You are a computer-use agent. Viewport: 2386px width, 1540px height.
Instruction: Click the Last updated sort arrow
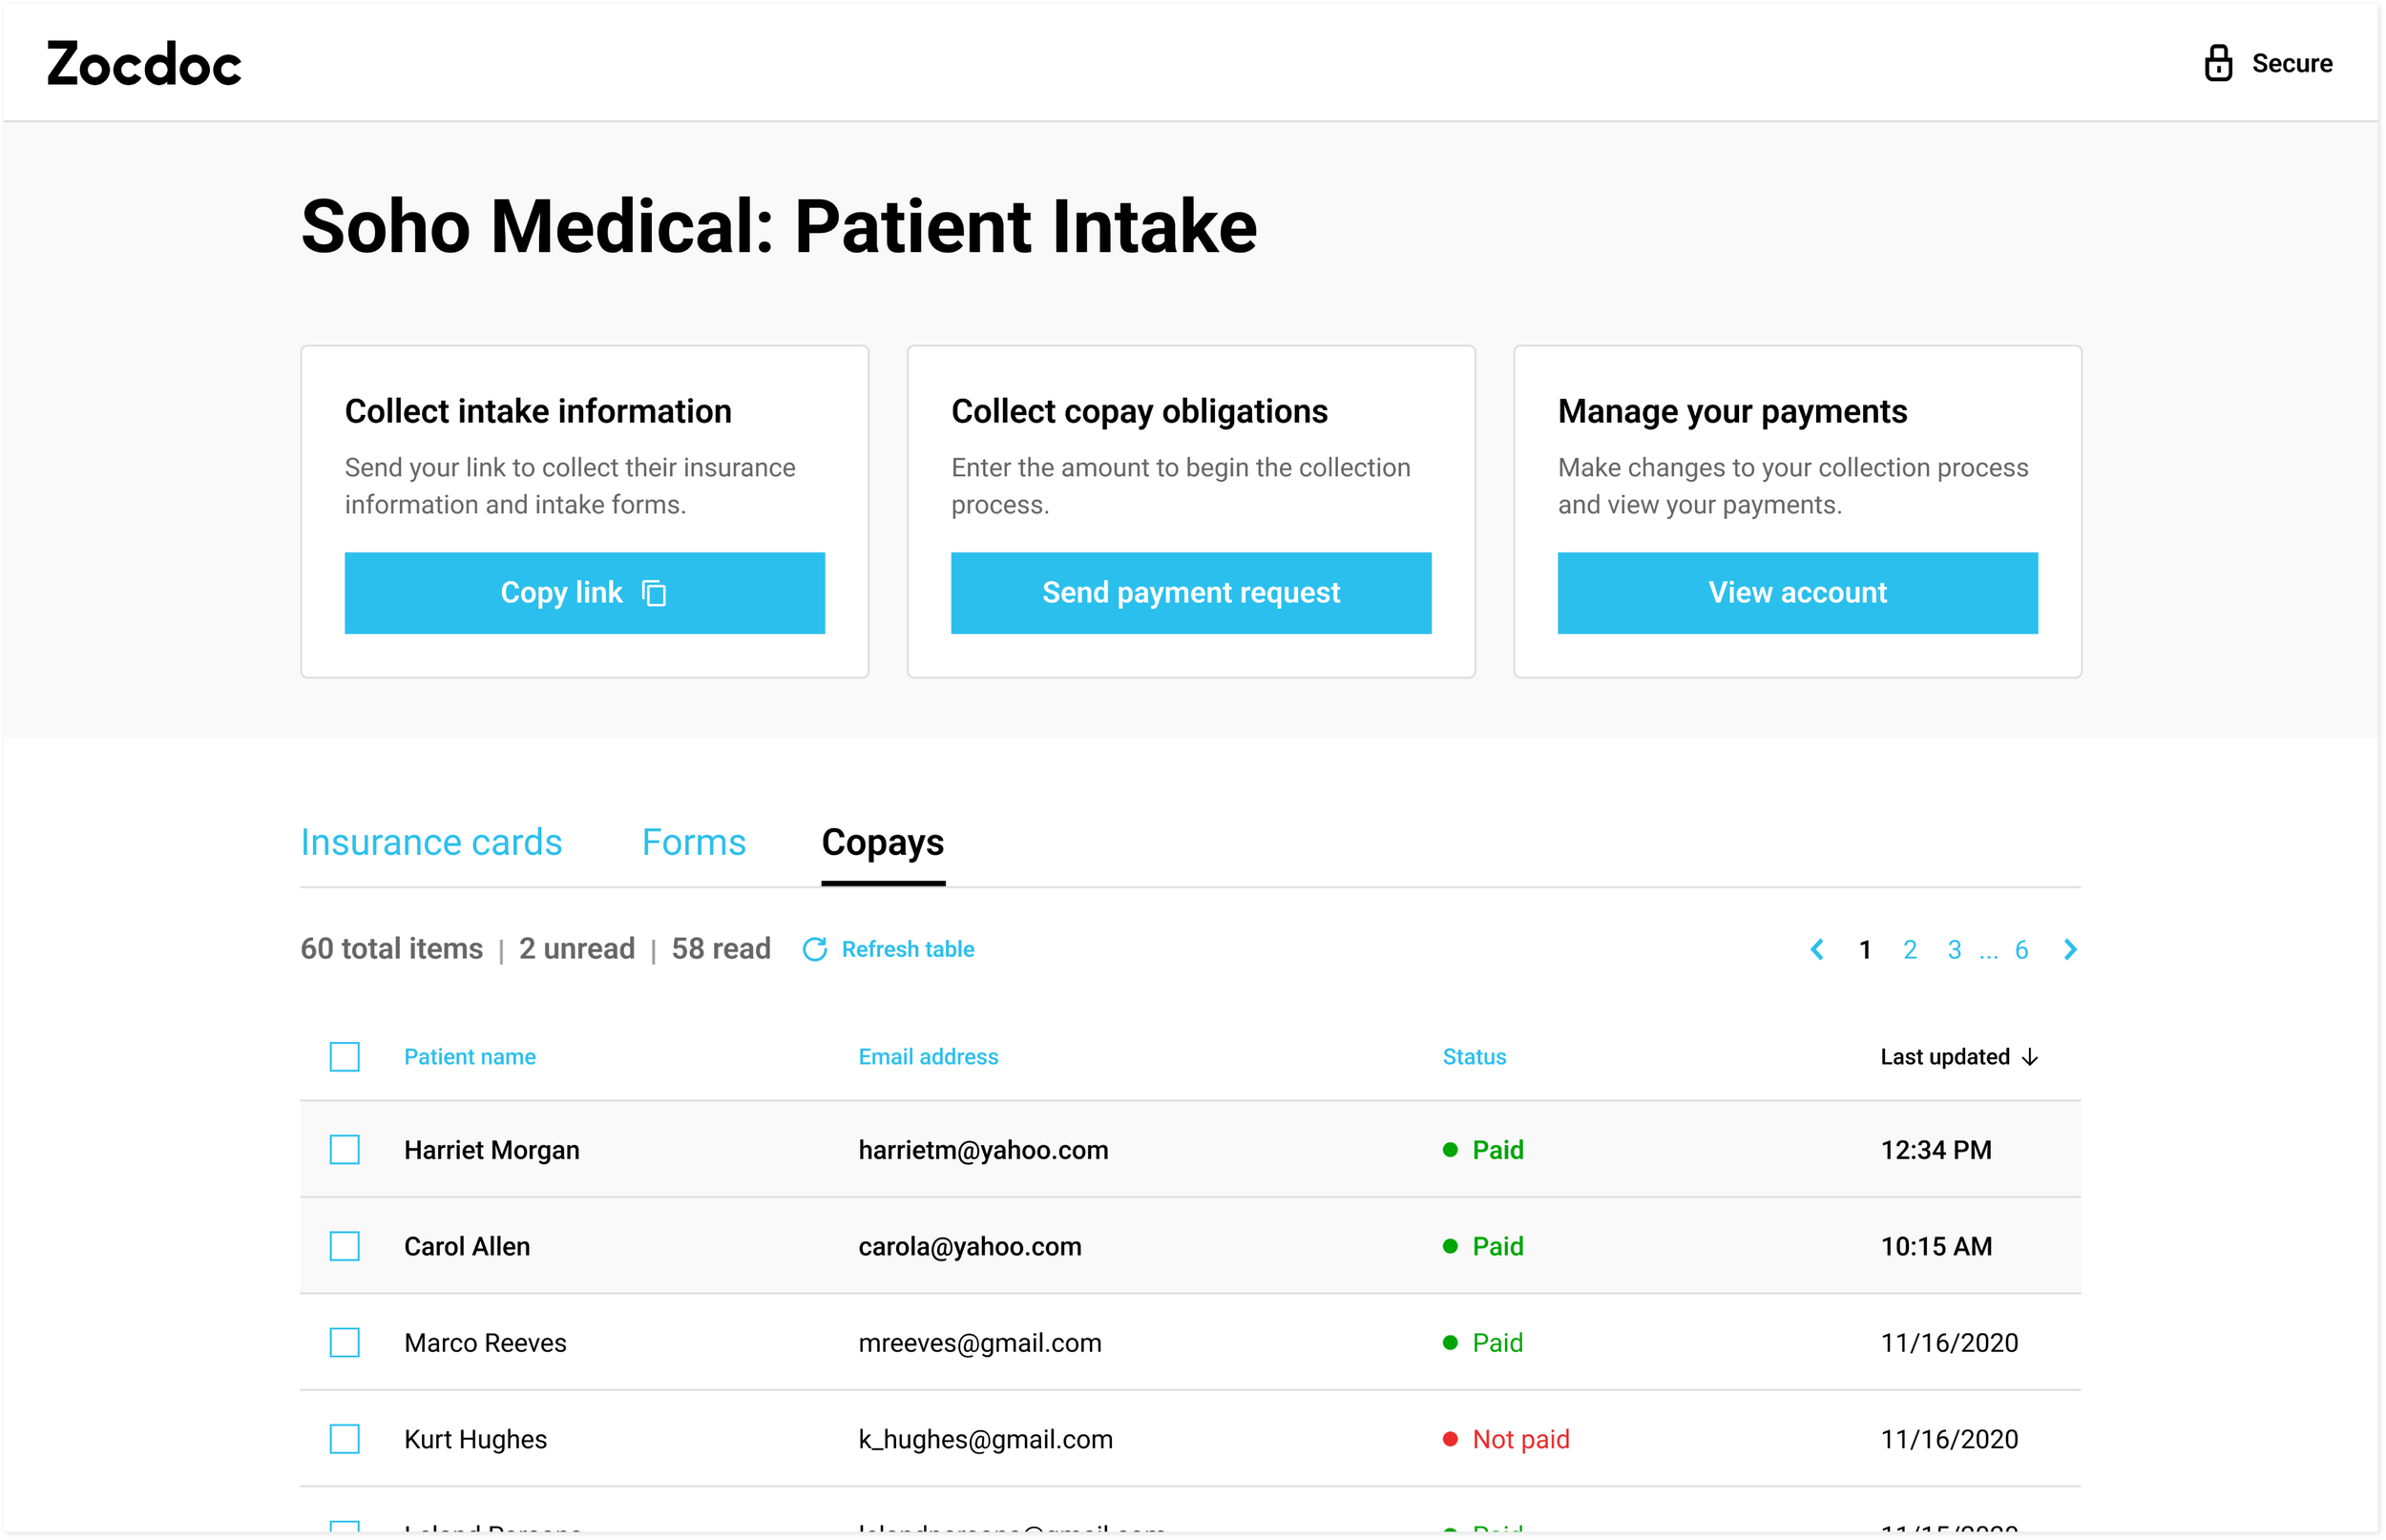click(2030, 1057)
